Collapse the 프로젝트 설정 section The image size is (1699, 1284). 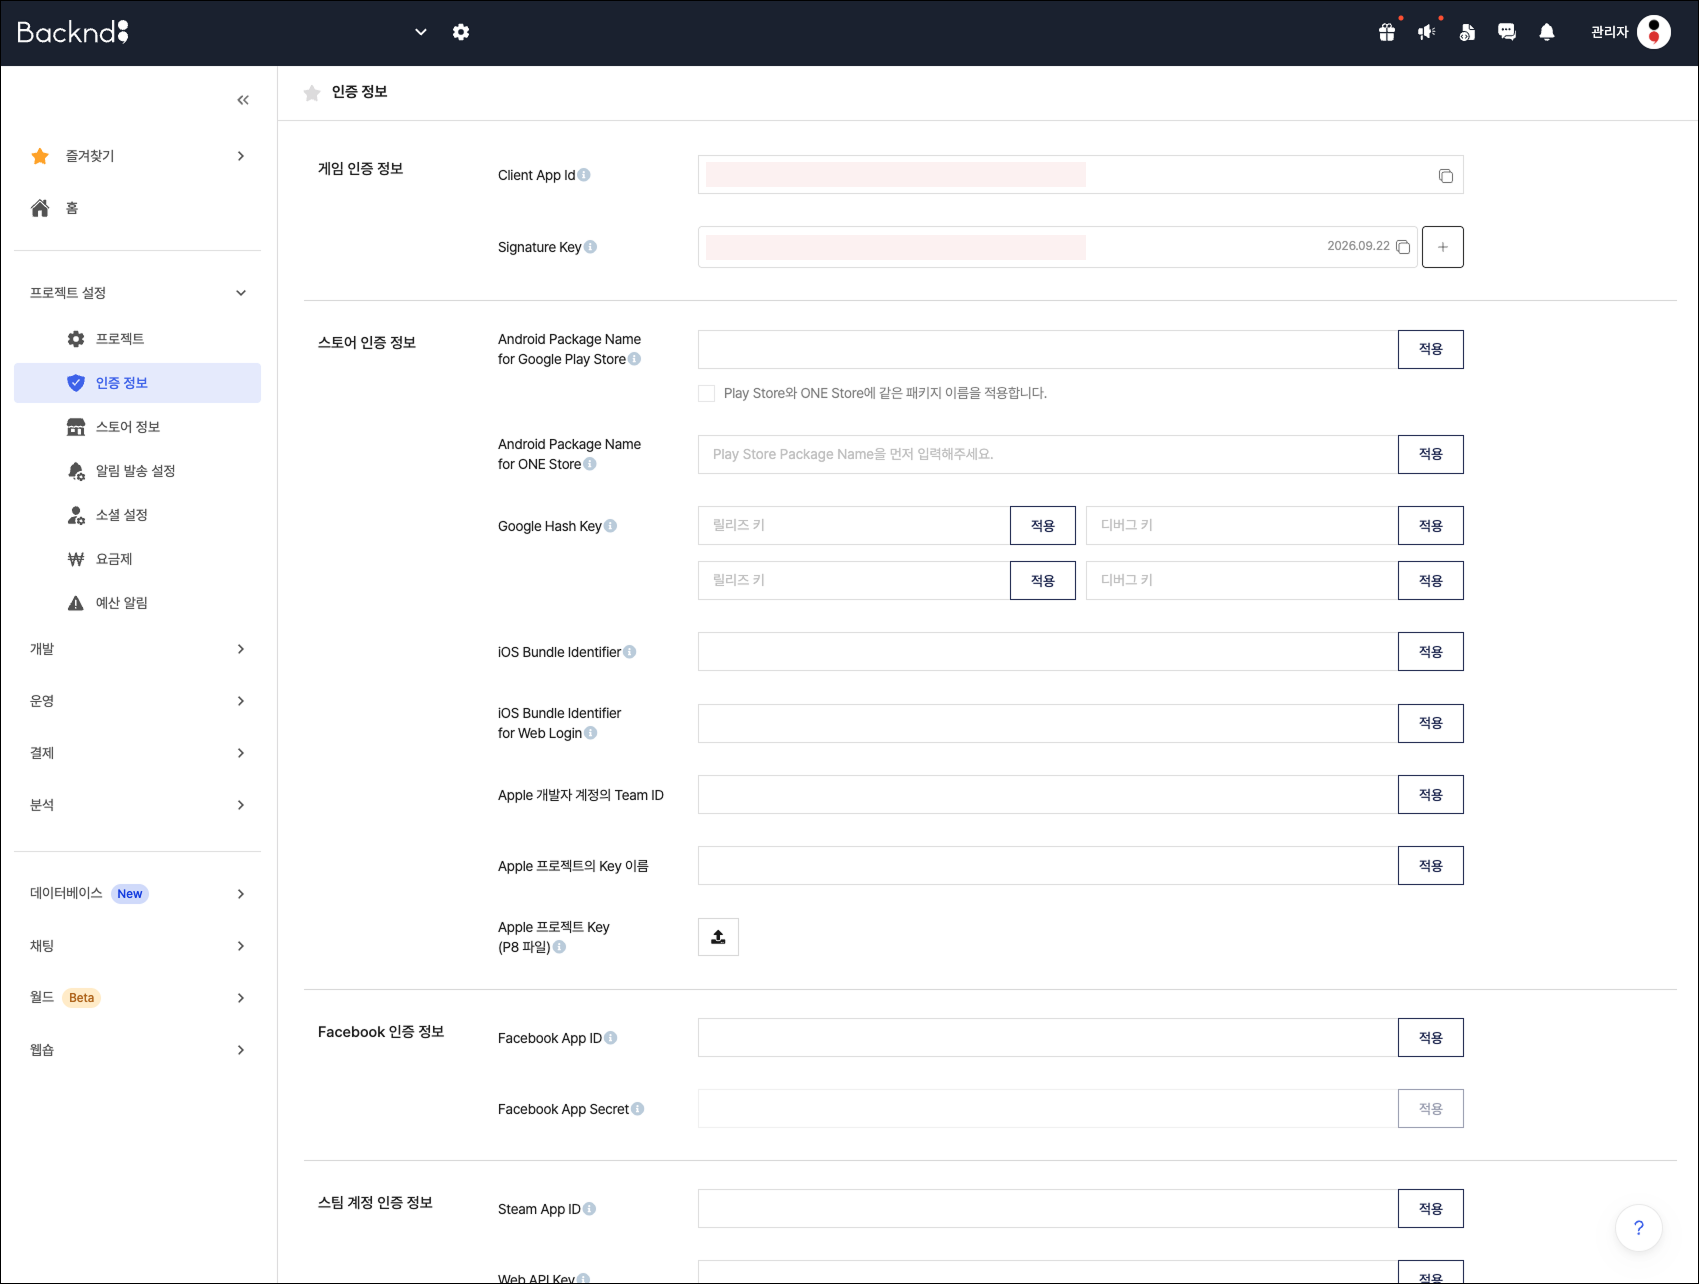[241, 293]
